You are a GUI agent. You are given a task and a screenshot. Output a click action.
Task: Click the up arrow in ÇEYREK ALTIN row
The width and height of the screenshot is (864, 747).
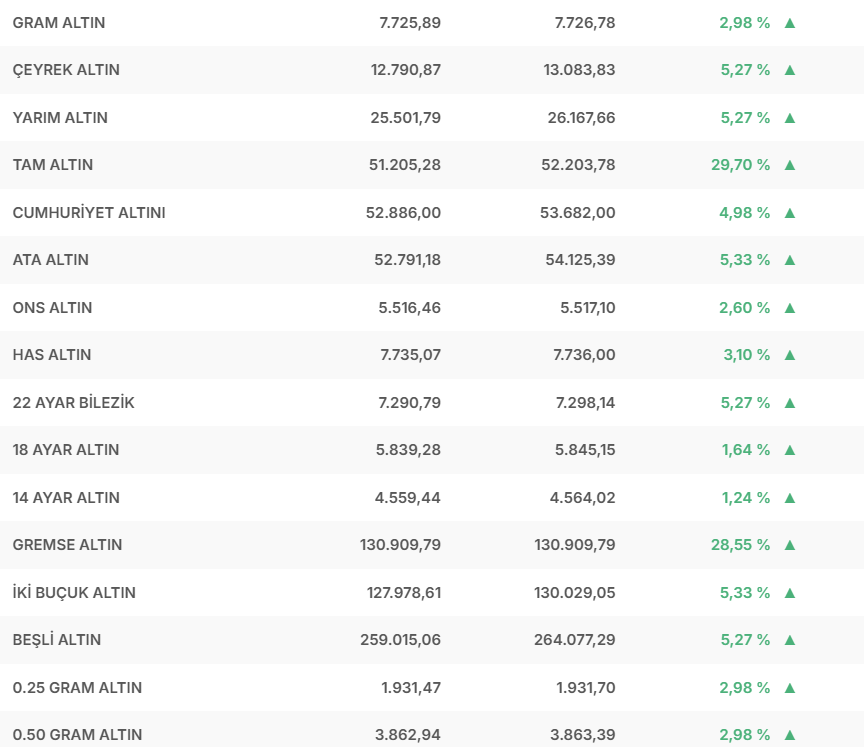[789, 70]
